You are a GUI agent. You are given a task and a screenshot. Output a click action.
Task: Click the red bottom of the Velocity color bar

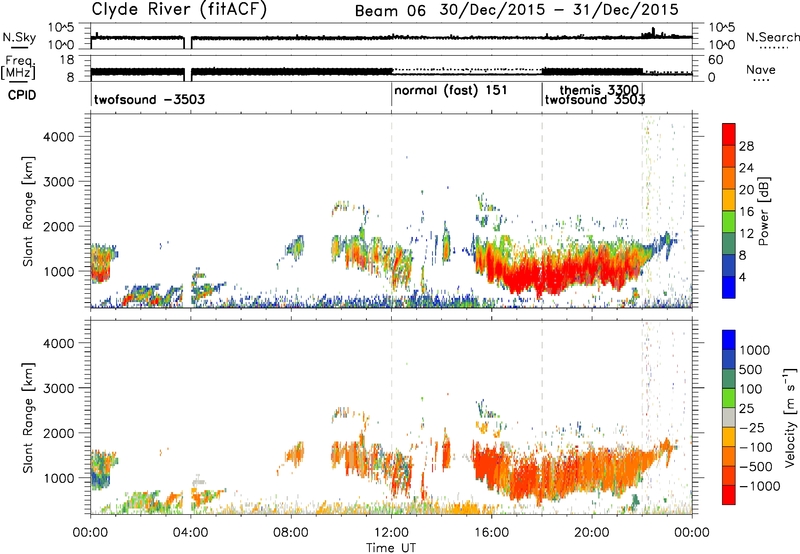(729, 495)
